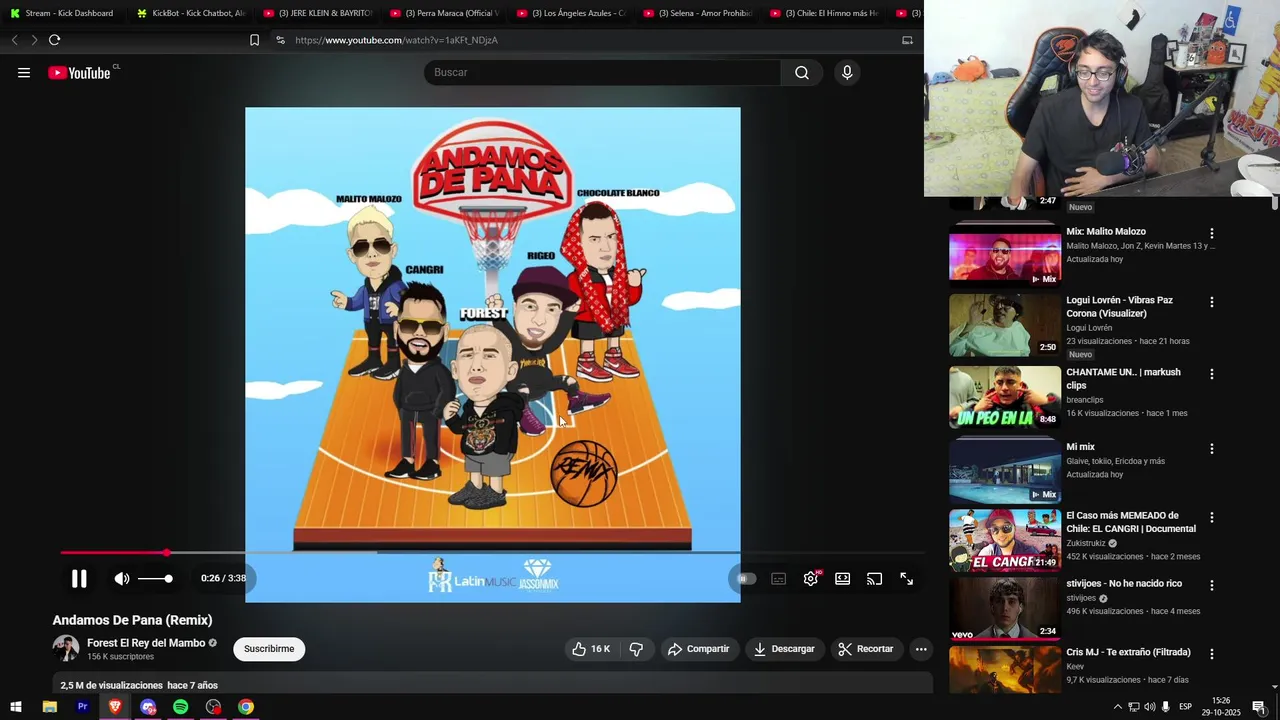The image size is (1280, 720).
Task: Dislike the video with the thumbs-down icon
Action: click(636, 649)
